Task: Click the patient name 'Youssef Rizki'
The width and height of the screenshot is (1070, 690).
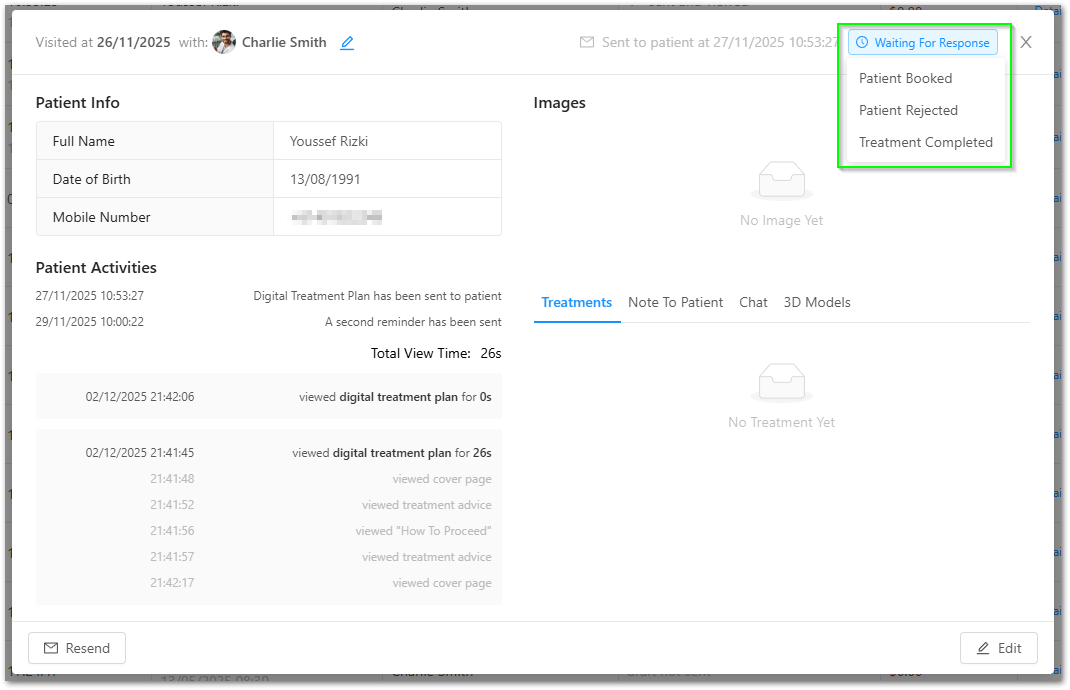Action: pyautogui.click(x=329, y=141)
